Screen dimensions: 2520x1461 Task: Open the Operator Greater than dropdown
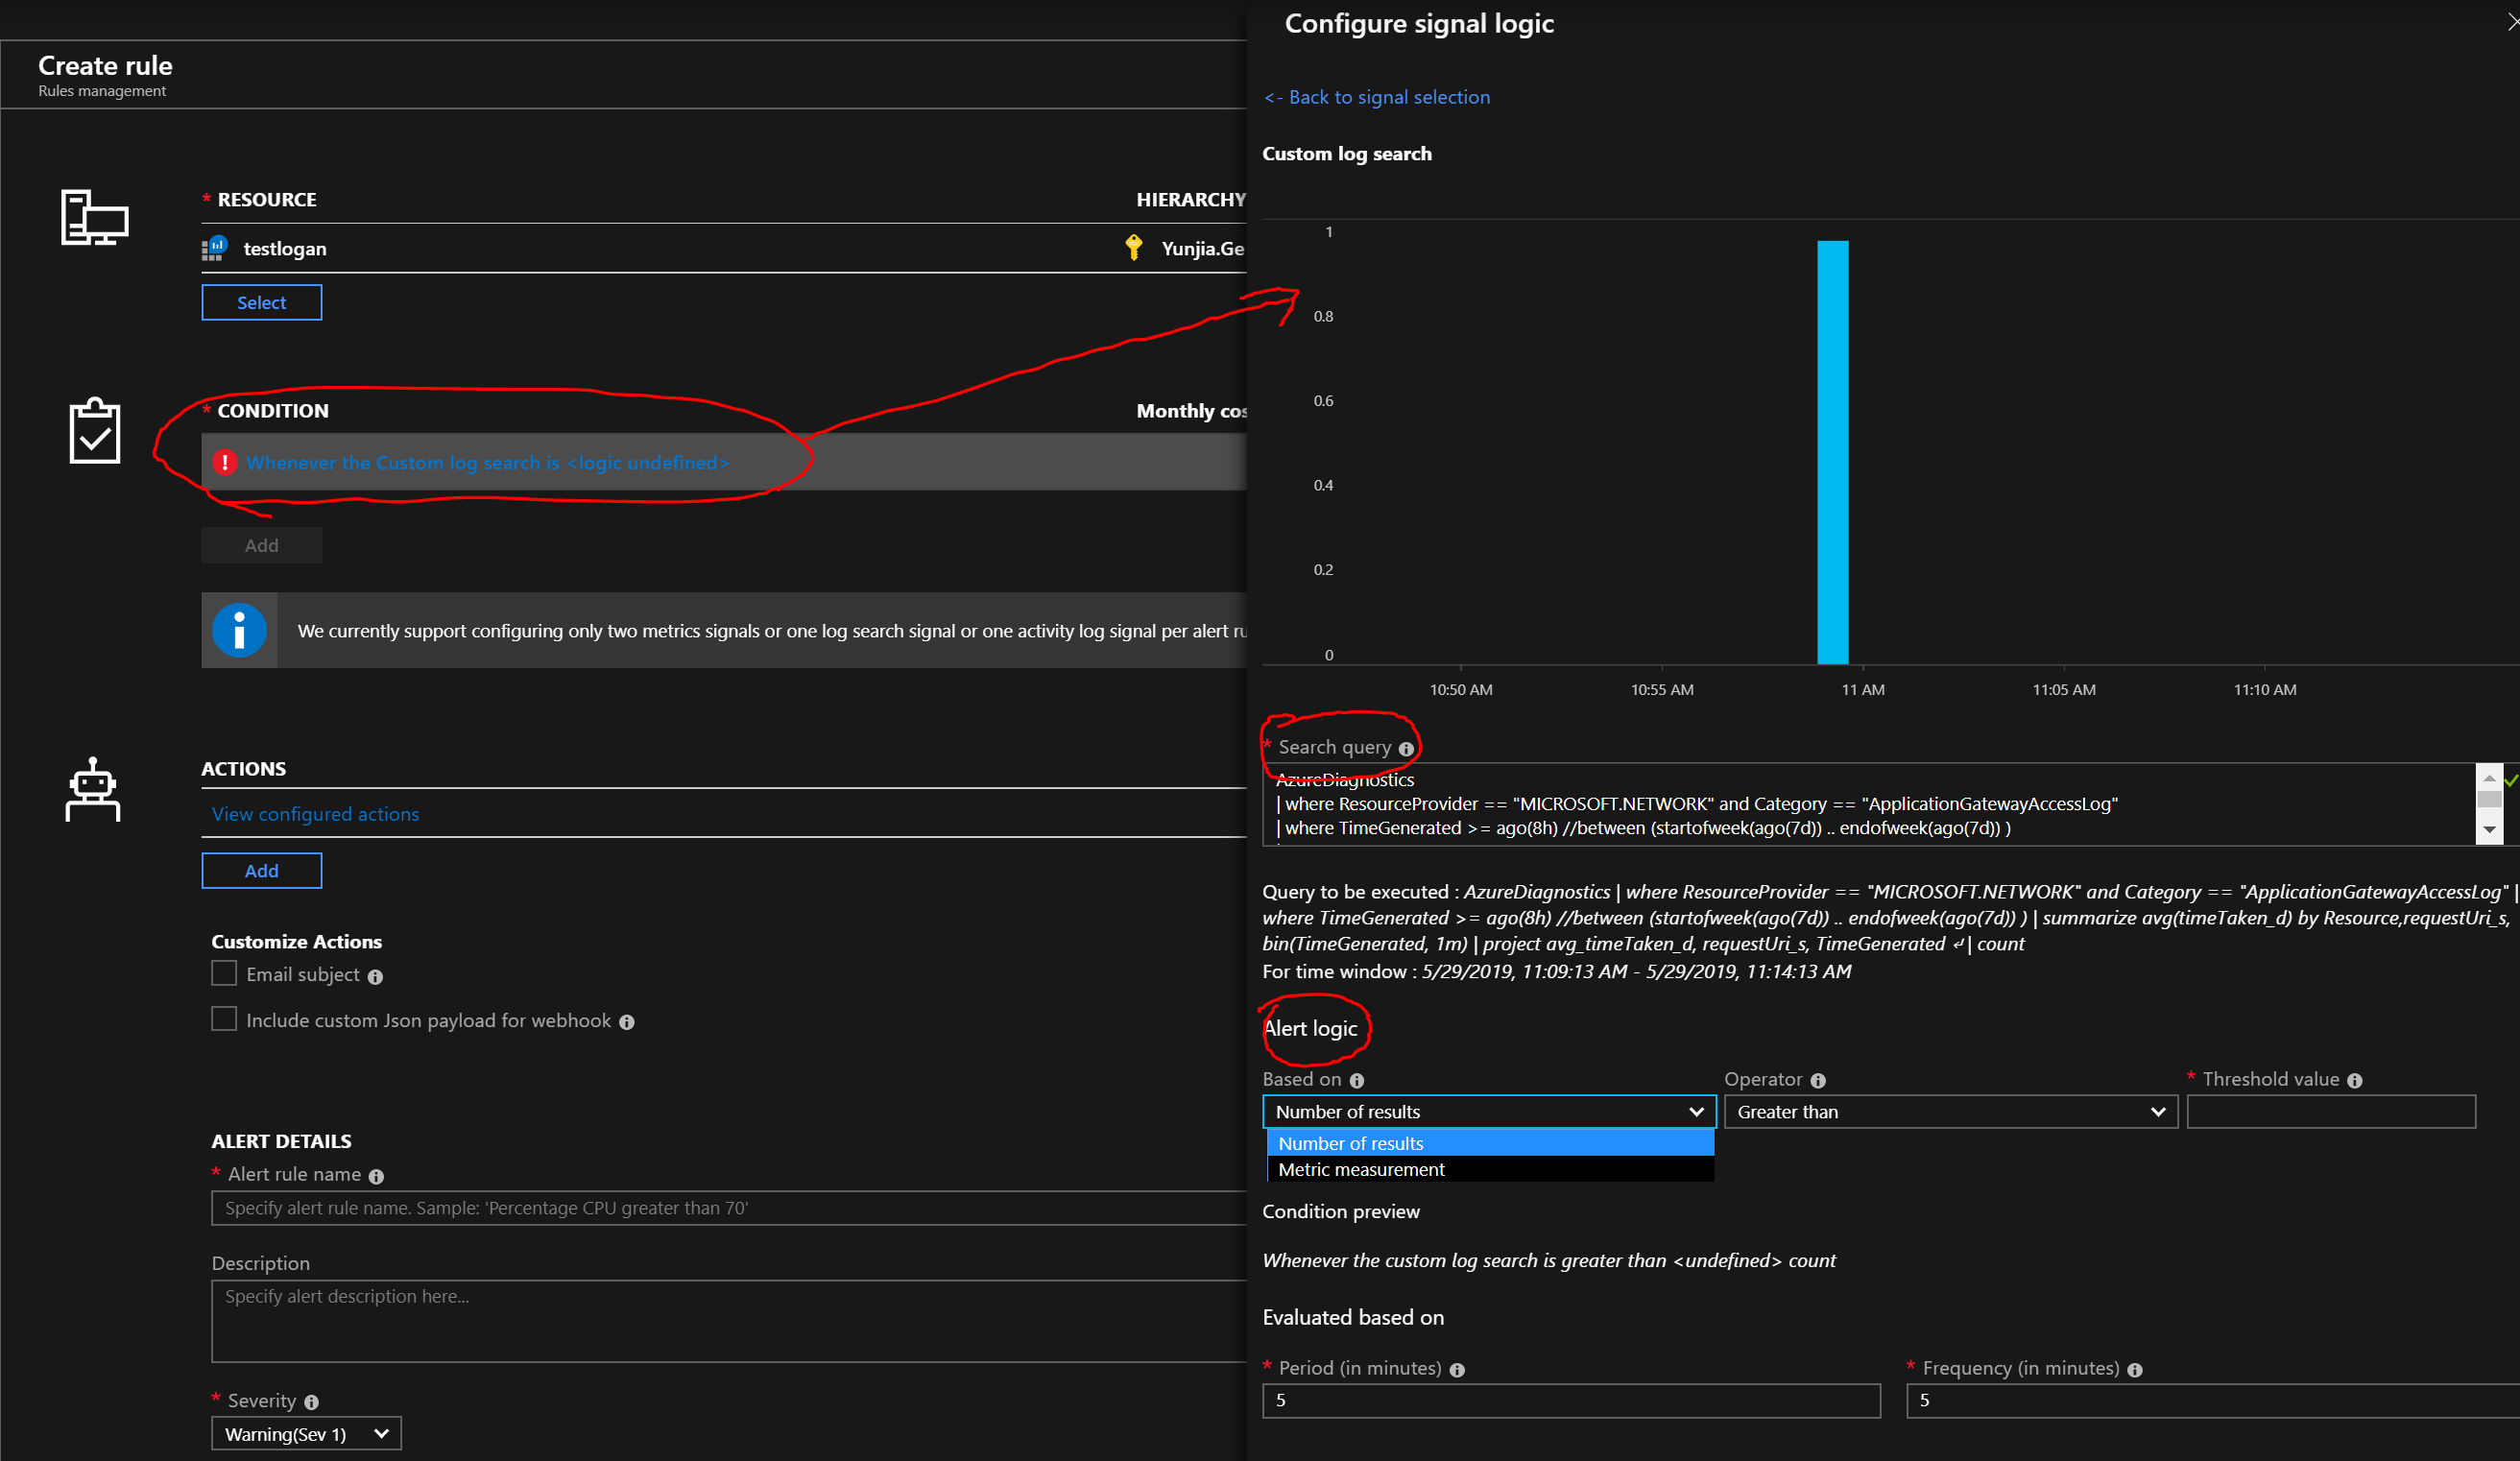(1950, 1111)
